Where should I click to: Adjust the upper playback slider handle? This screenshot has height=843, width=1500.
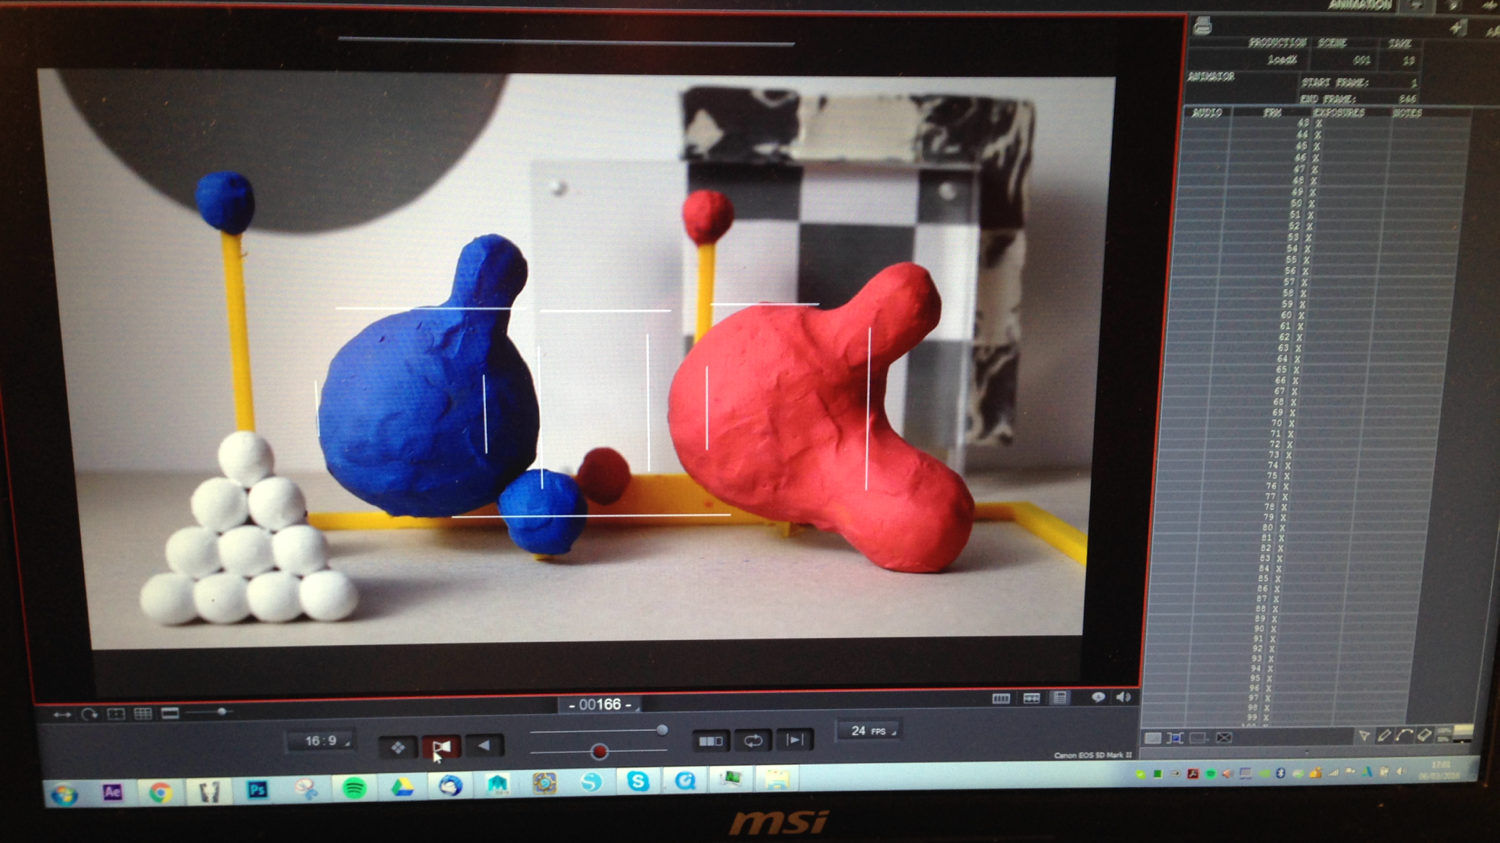coord(661,730)
